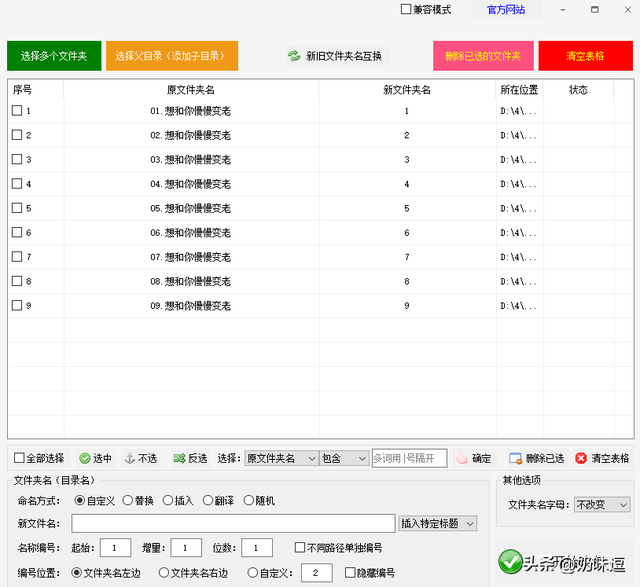Click the anchor 不选 icon
Image resolution: width=640 pixels, height=587 pixels.
point(130,458)
